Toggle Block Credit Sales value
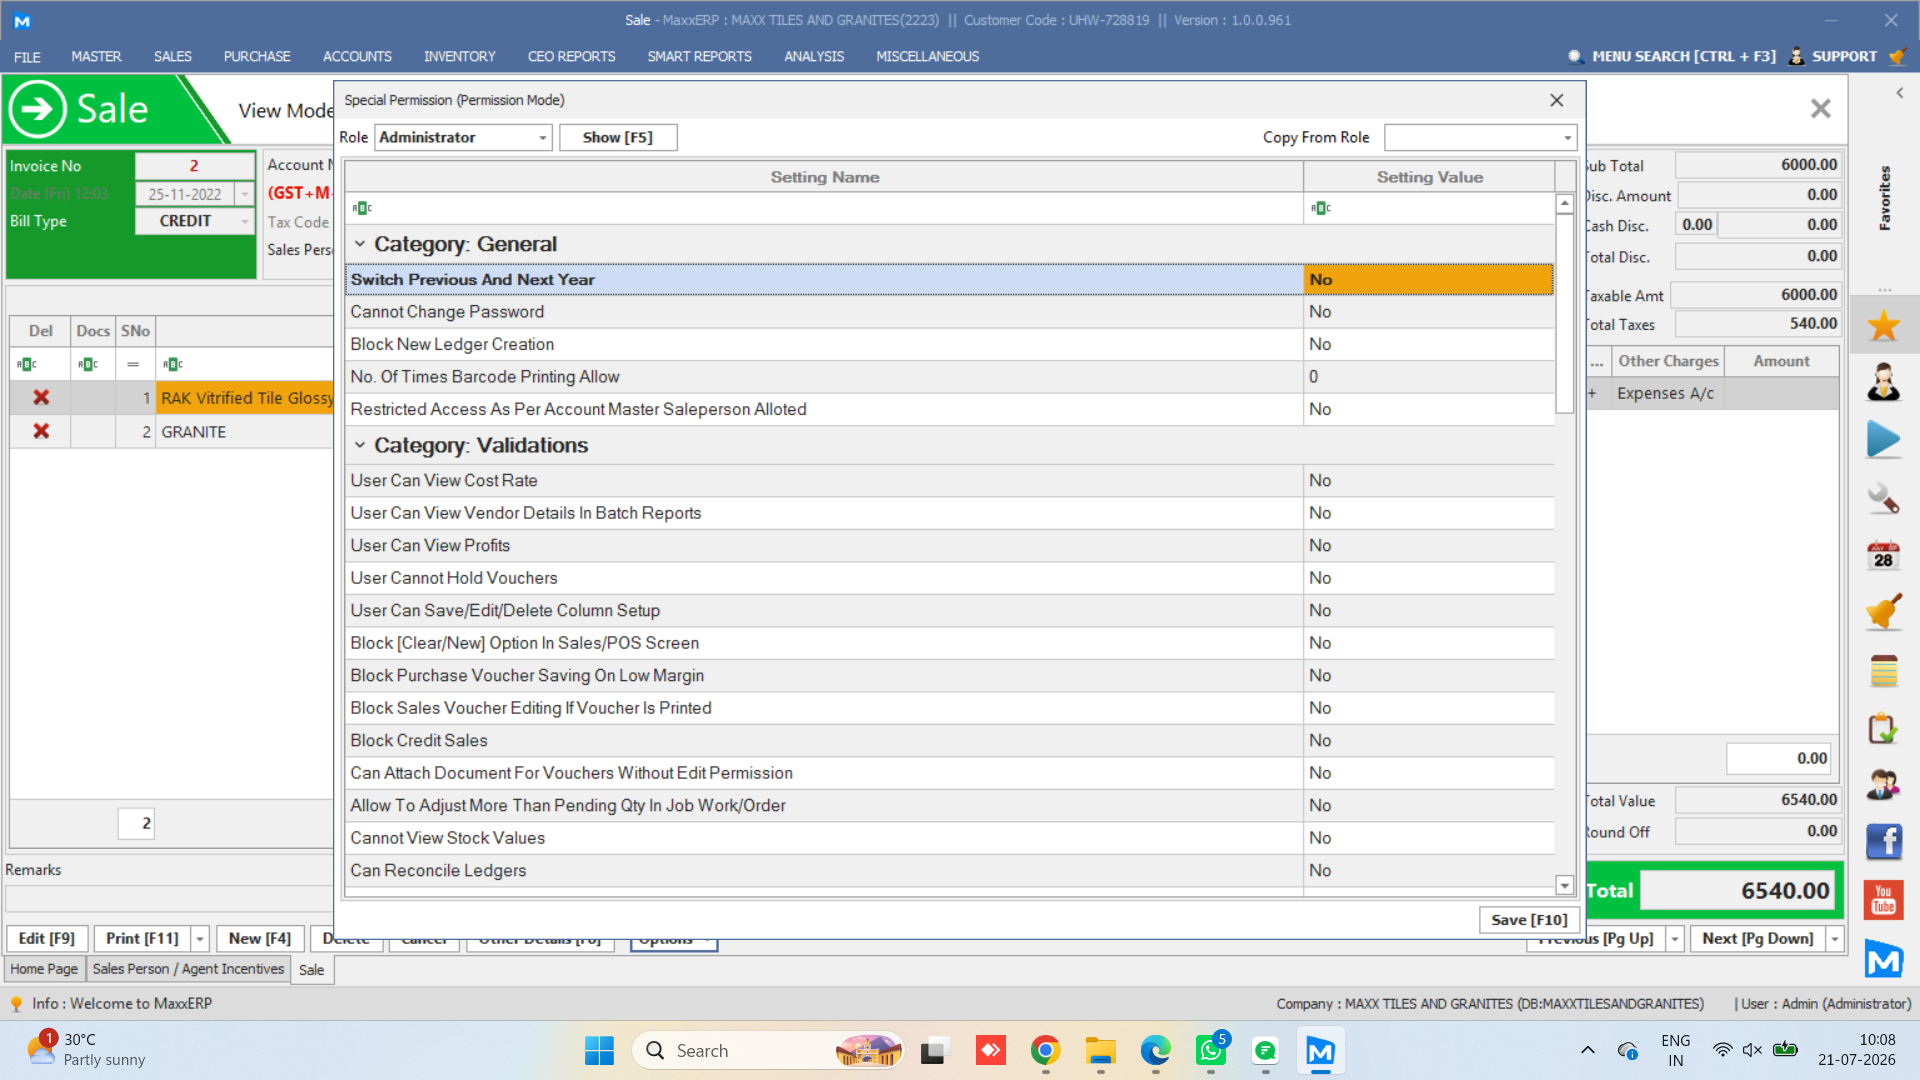 (x=1429, y=741)
